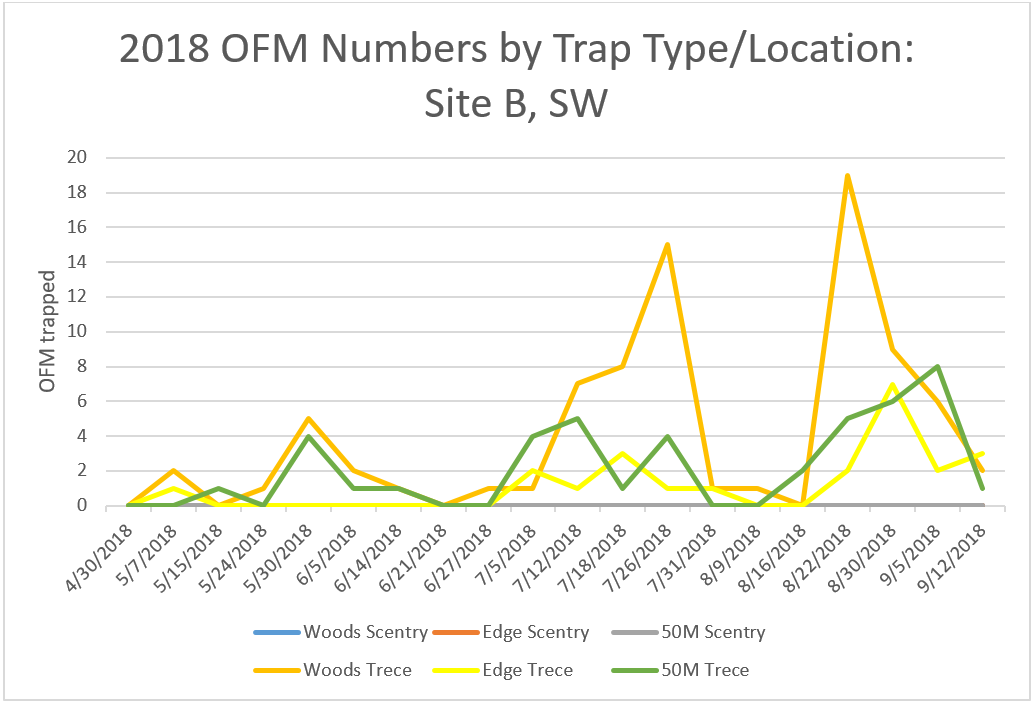Select the "50M Trece" legend label
Image resolution: width=1034 pixels, height=704 pixels.
tap(706, 670)
